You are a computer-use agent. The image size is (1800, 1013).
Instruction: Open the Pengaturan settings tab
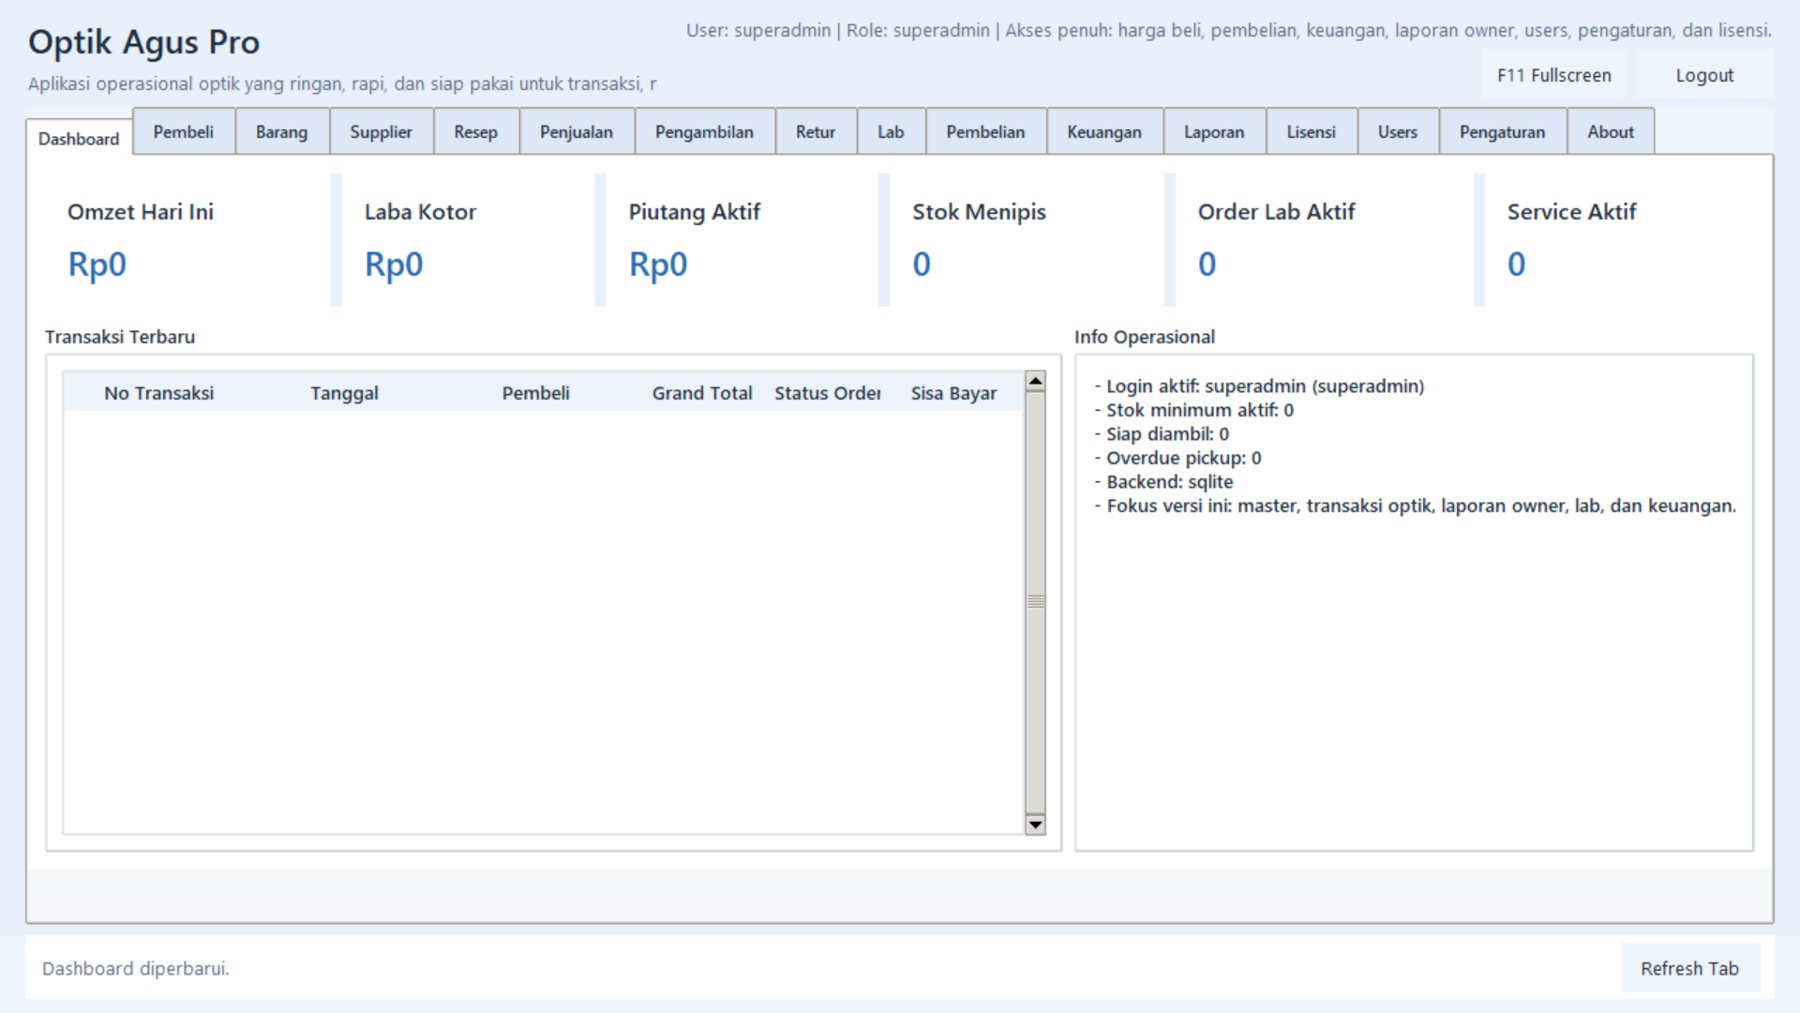[1502, 132]
